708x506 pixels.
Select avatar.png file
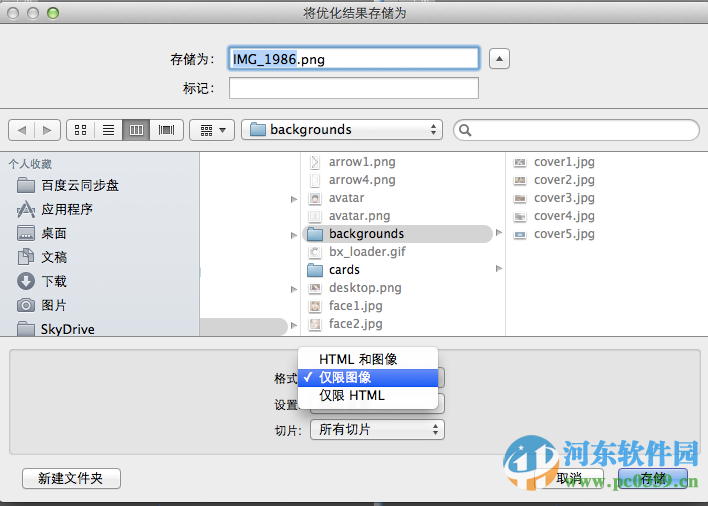pyautogui.click(x=349, y=216)
